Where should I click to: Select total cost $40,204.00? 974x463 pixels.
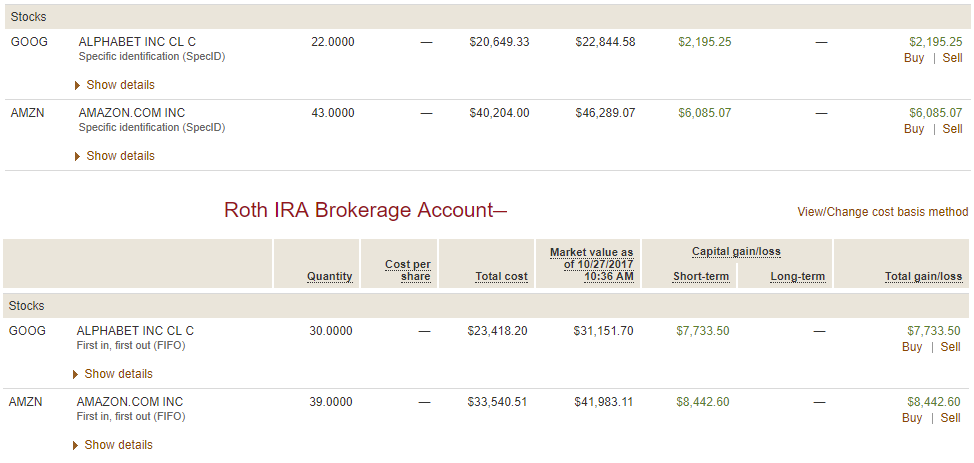(x=499, y=113)
